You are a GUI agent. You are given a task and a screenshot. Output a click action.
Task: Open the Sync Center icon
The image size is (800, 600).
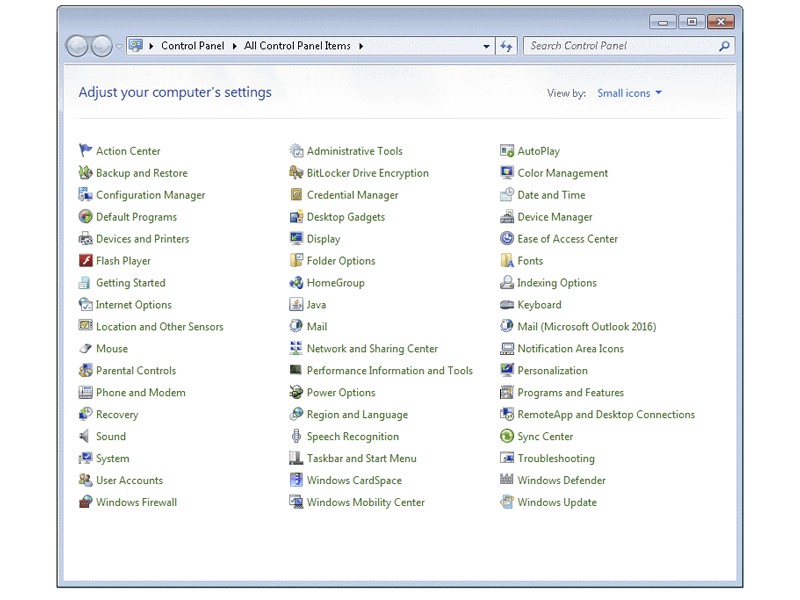507,436
